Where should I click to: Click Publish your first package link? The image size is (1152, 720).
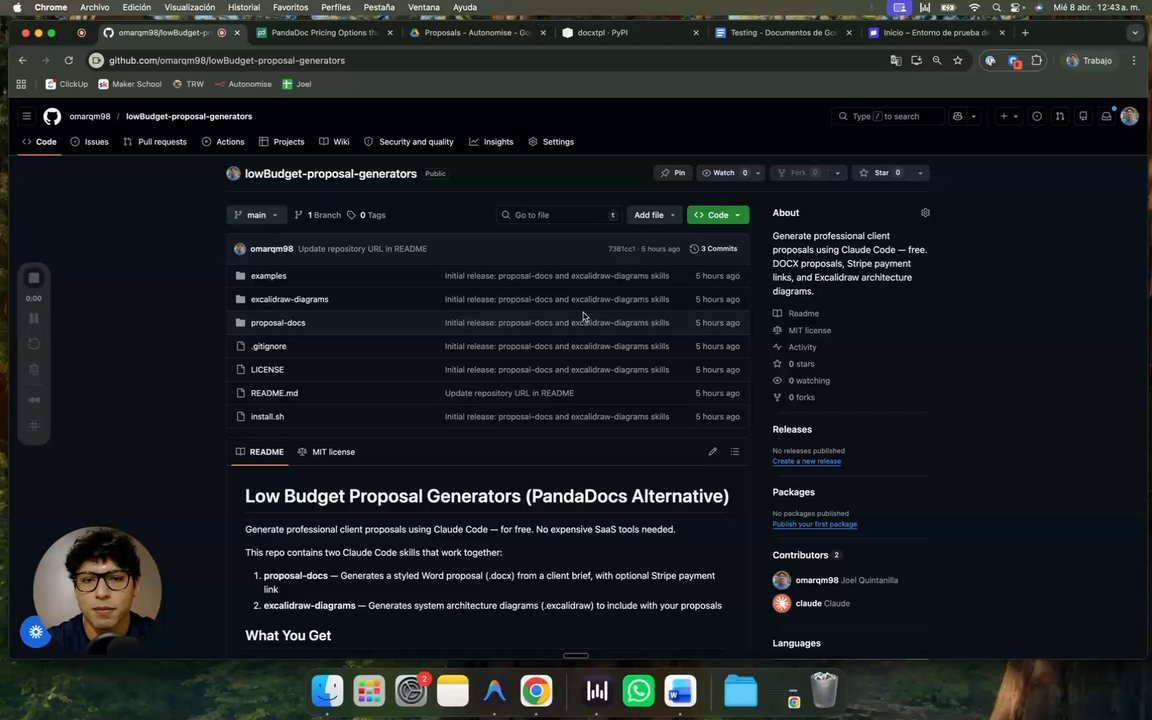tap(815, 525)
